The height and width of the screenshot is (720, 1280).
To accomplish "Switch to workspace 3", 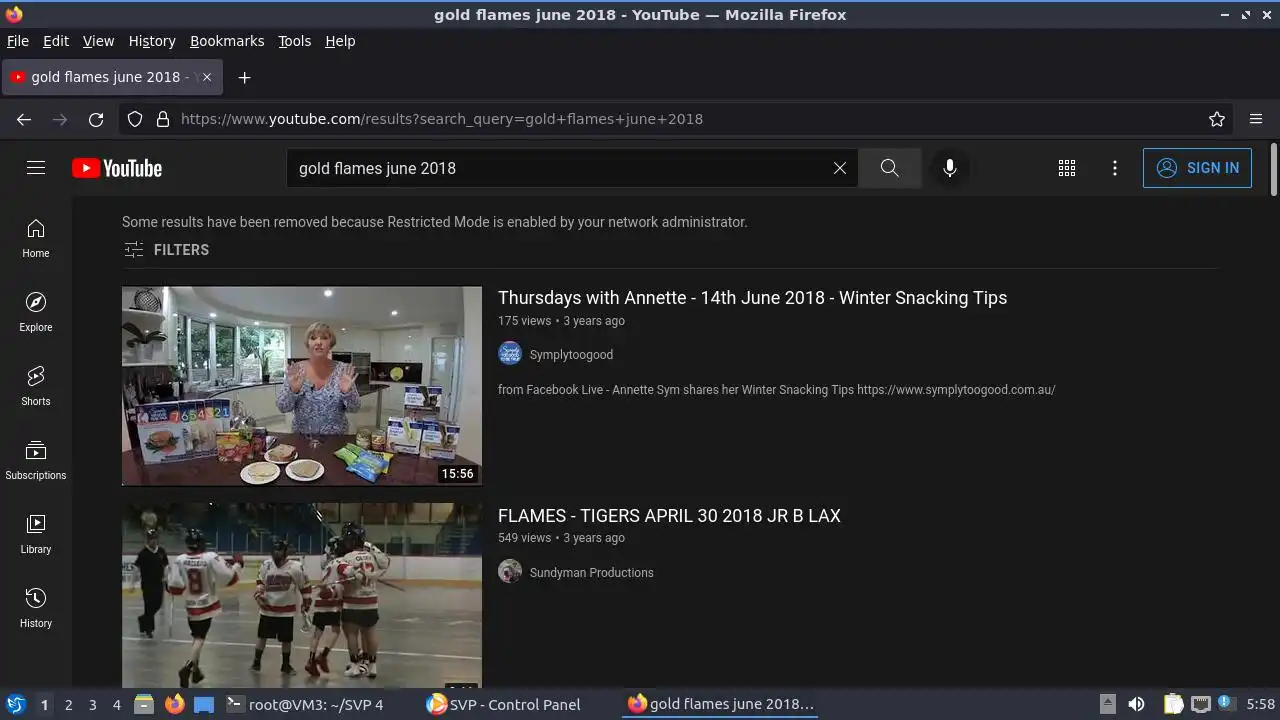I will coord(92,705).
